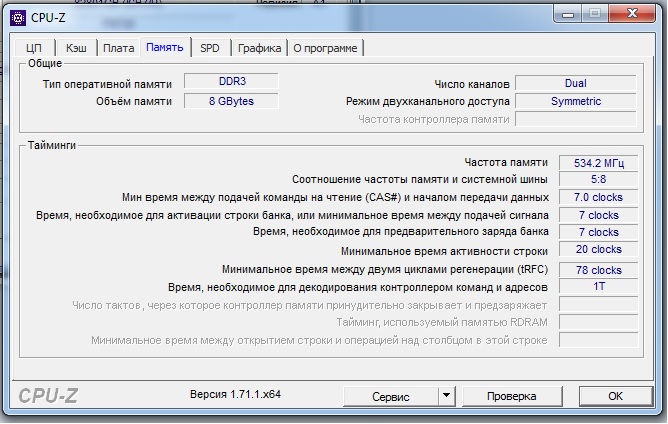This screenshot has height=424, width=668.
Task: Select the DDR3 memory type value
Action: click(x=231, y=81)
